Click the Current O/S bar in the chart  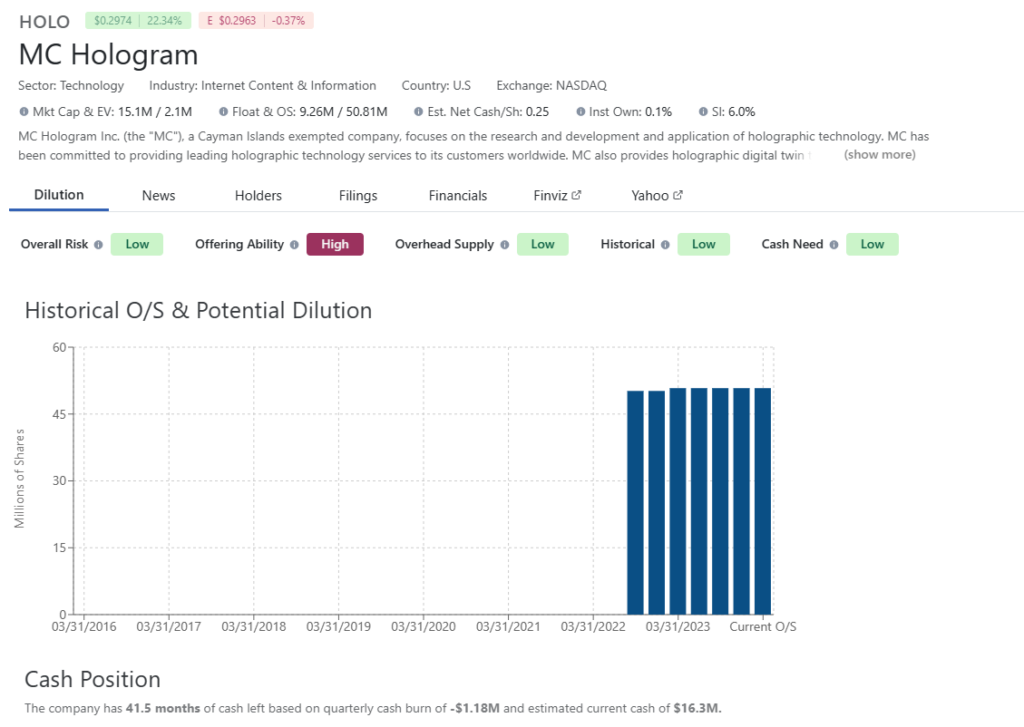tap(763, 500)
